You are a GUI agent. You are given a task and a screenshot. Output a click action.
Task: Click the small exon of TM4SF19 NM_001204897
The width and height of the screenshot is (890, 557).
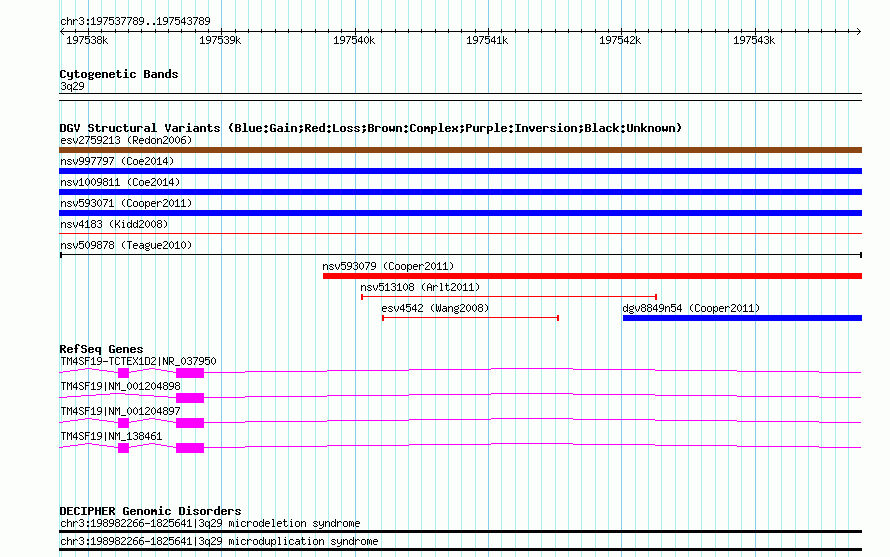pos(123,423)
